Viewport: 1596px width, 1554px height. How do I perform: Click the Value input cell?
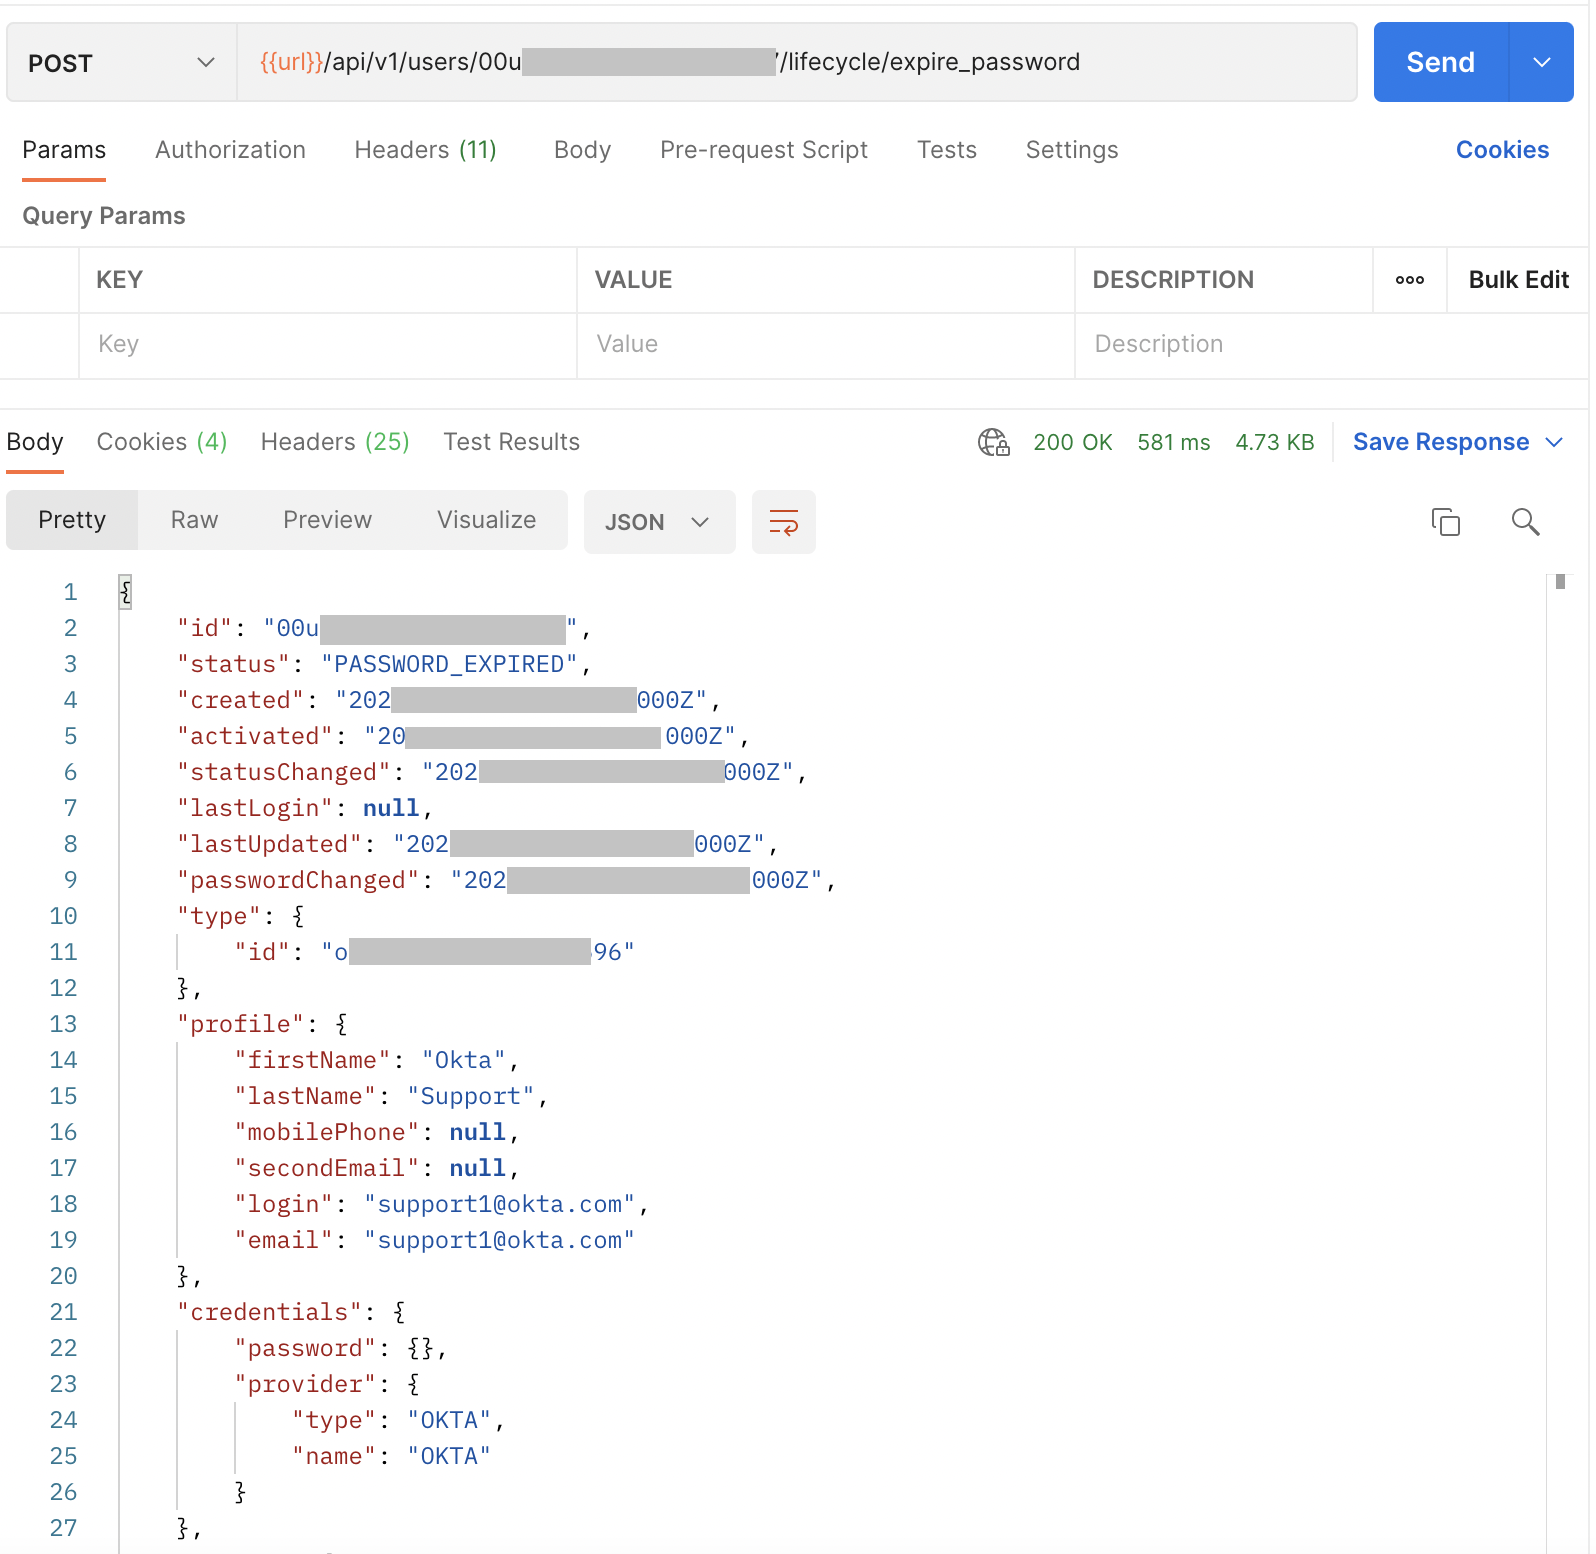826,345
